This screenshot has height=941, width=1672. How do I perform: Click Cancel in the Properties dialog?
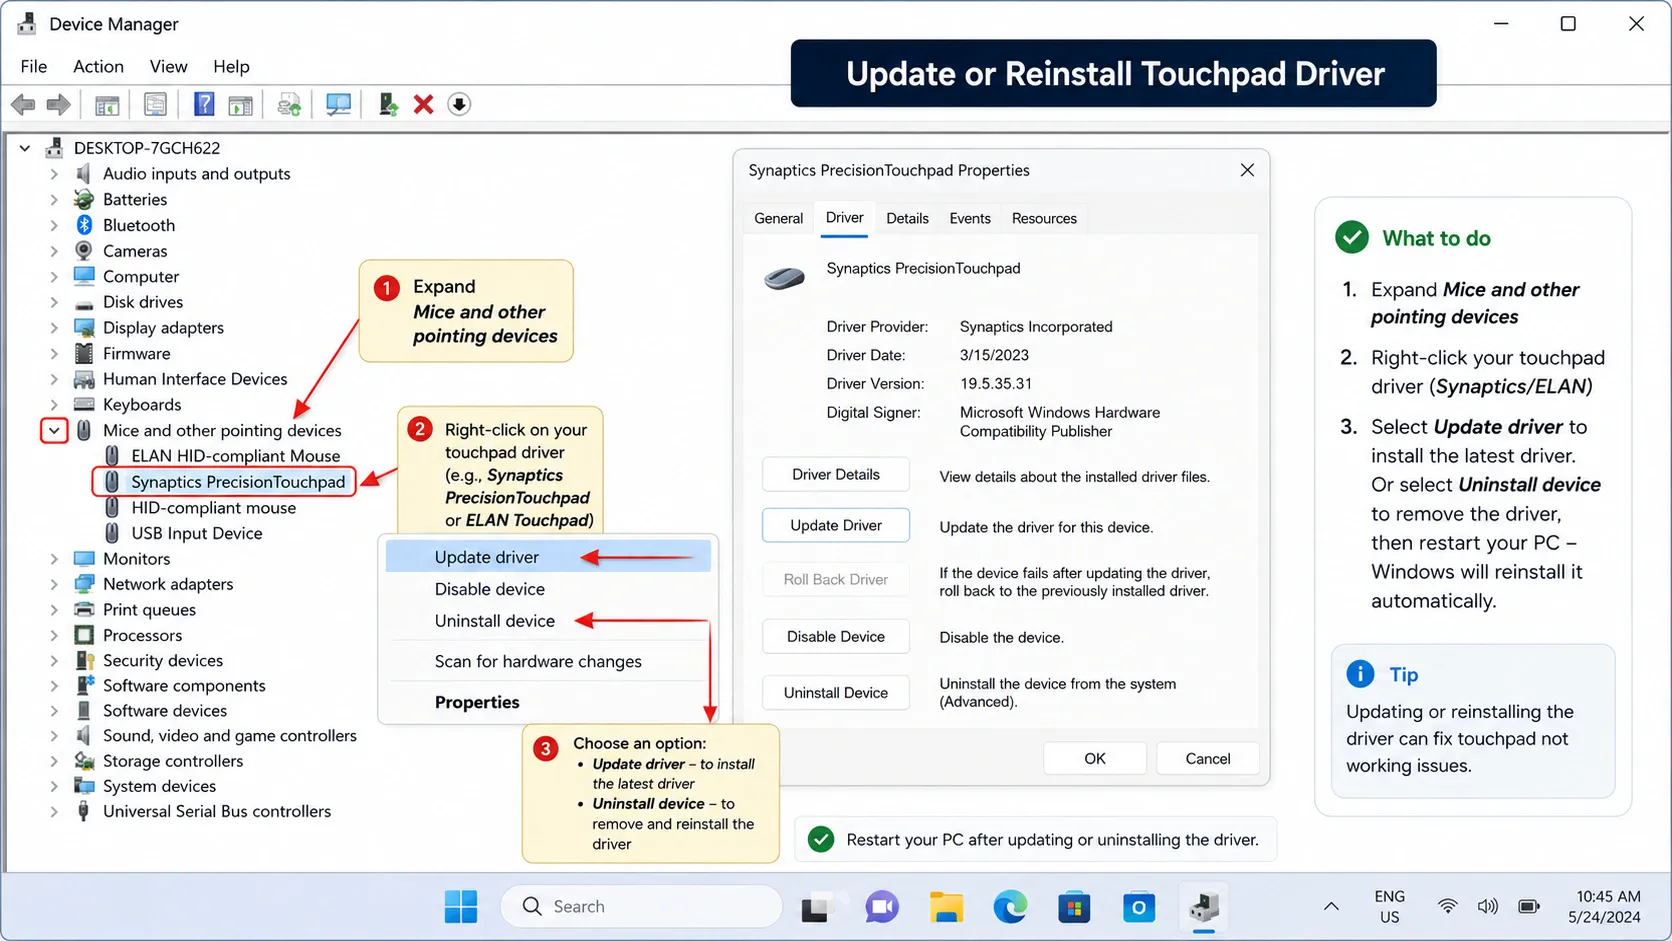pos(1208,758)
